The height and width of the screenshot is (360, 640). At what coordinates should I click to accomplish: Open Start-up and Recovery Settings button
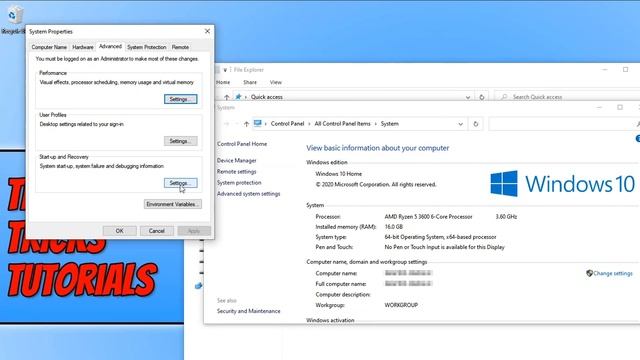click(x=180, y=183)
